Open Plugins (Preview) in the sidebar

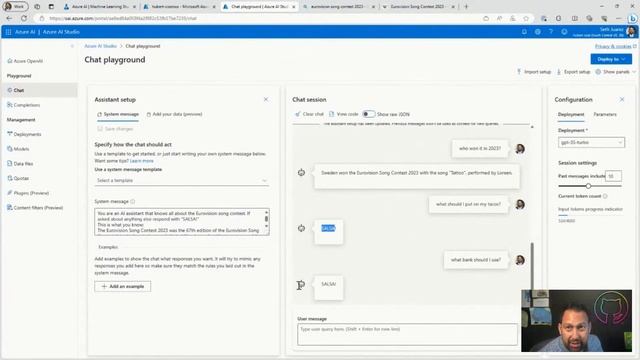click(28, 193)
